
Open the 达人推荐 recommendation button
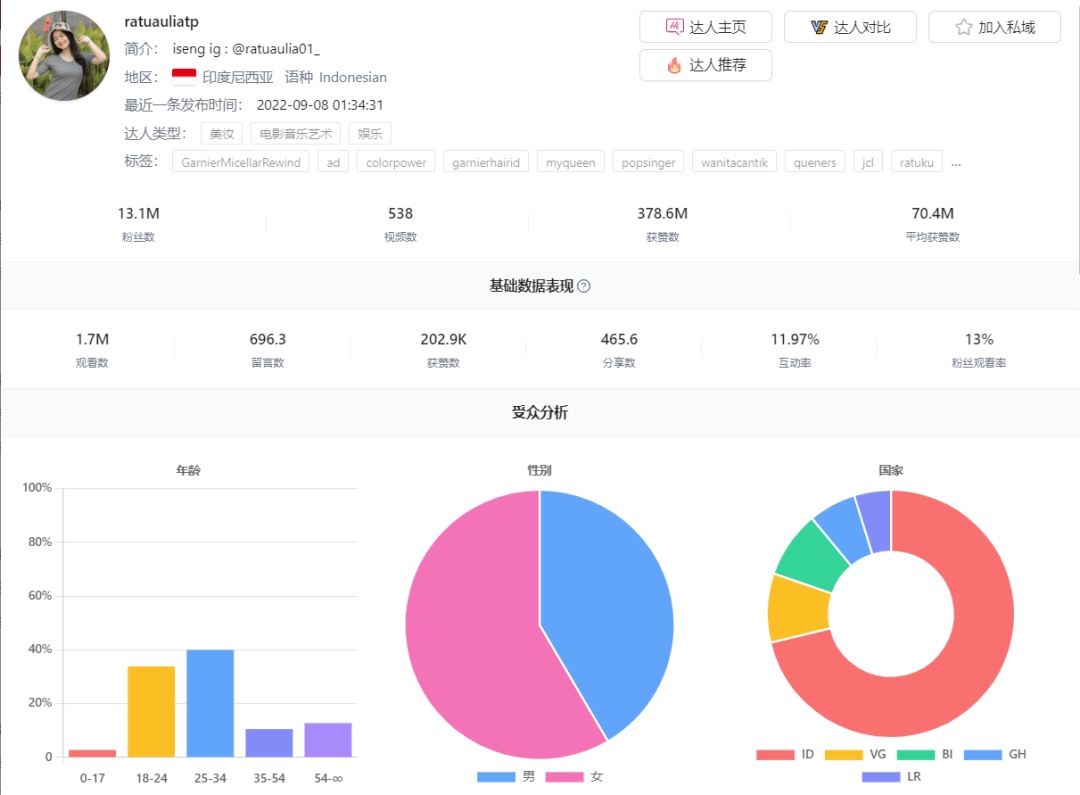(705, 65)
